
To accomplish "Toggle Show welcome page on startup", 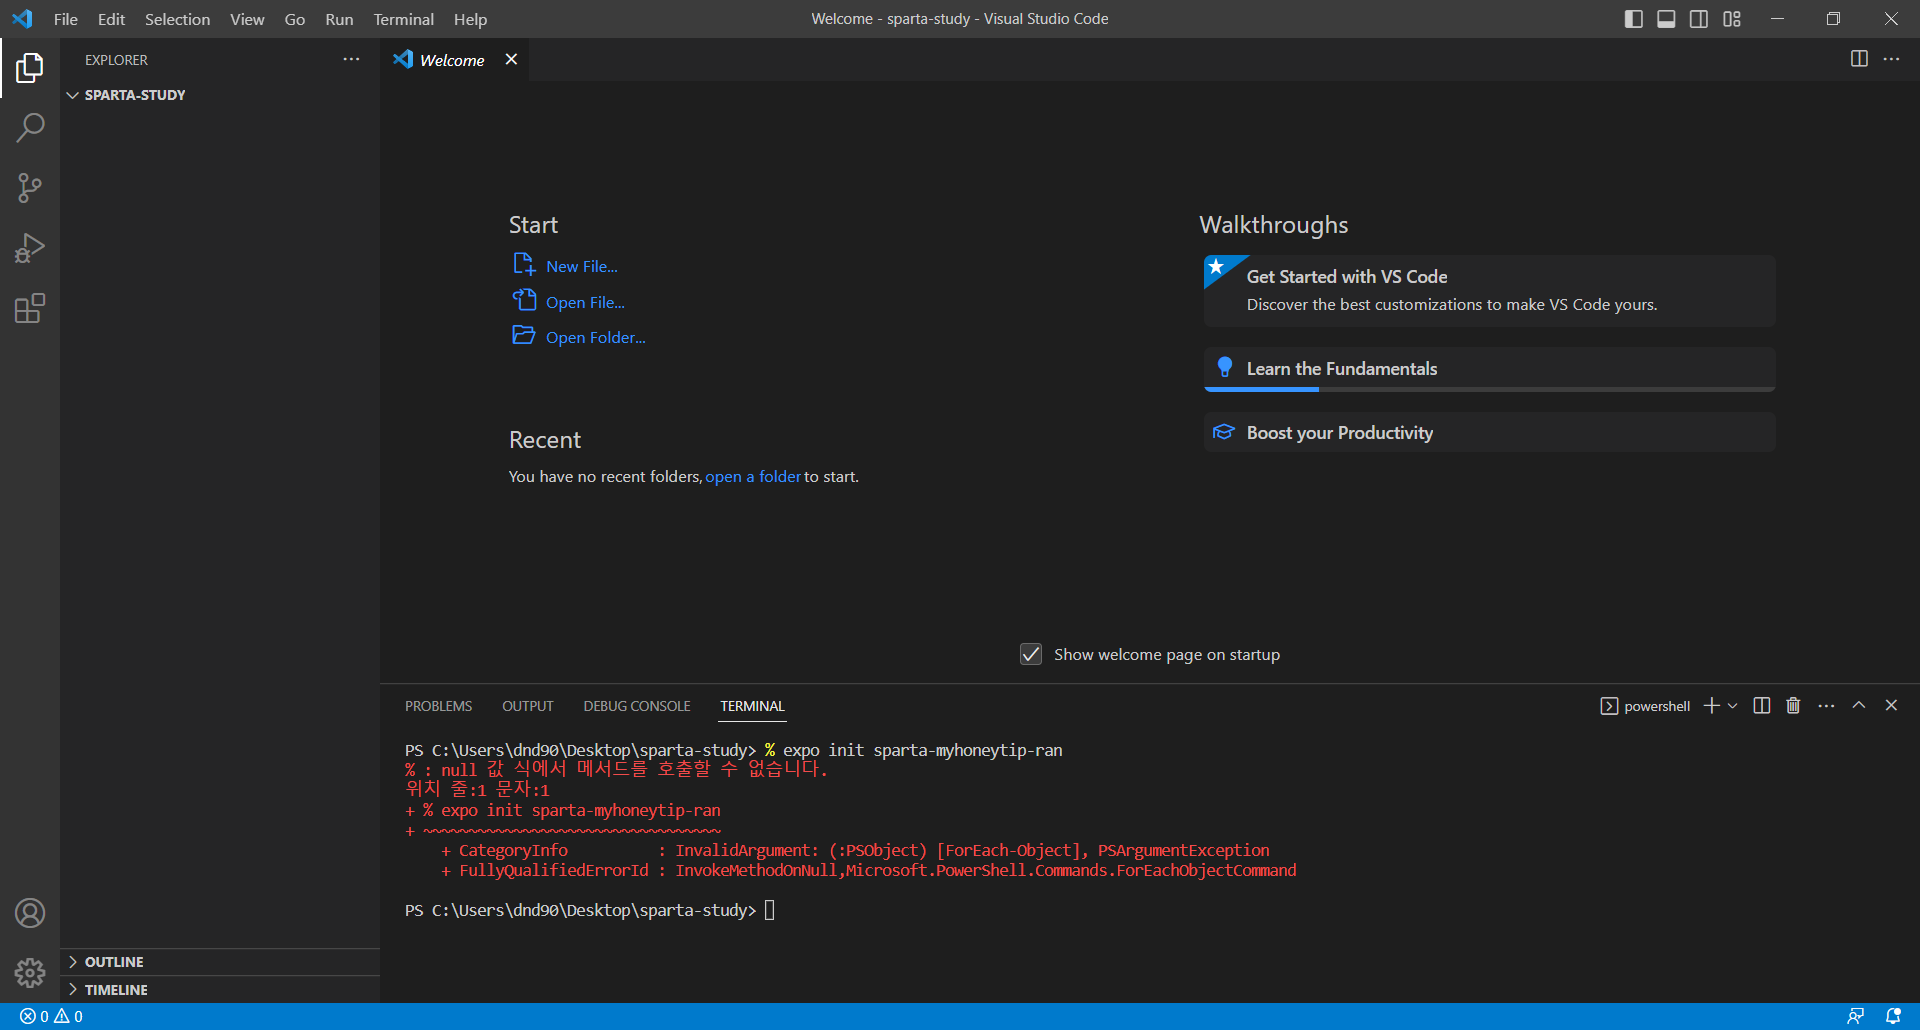I will pos(1031,654).
